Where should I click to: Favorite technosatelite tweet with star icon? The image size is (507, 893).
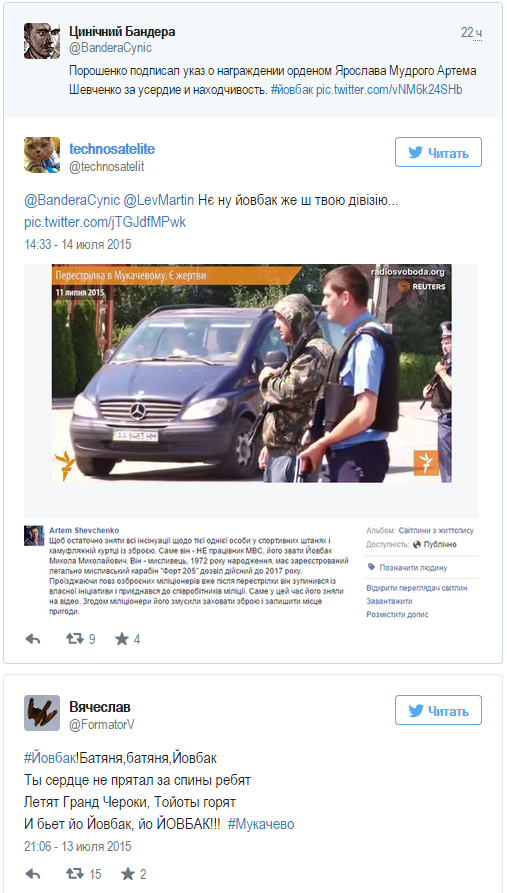point(122,639)
